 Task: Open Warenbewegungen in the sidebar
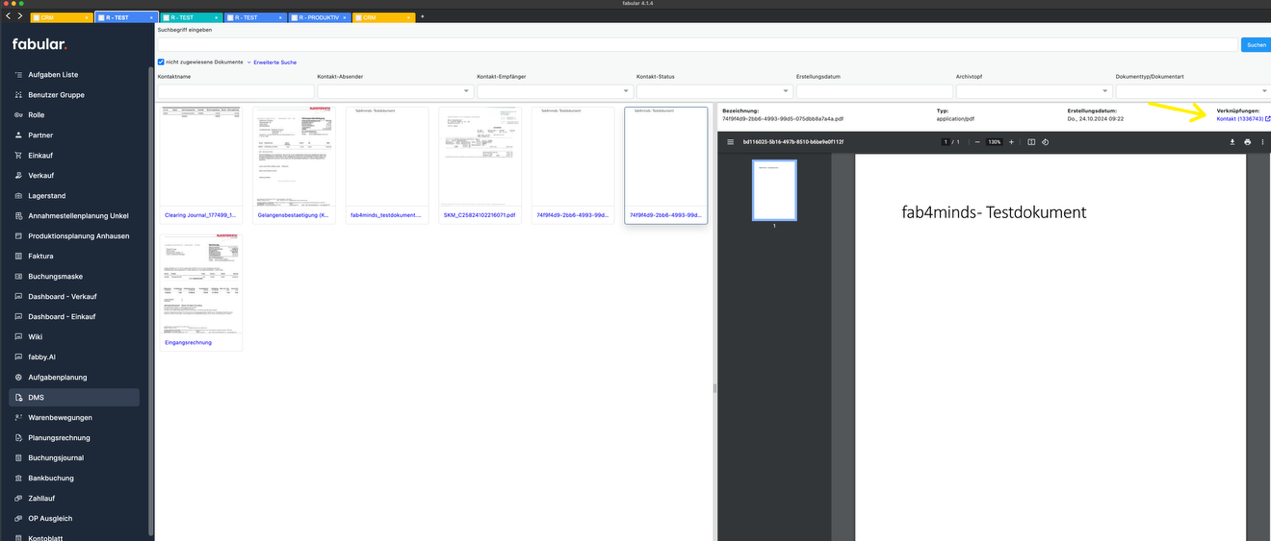(x=74, y=417)
